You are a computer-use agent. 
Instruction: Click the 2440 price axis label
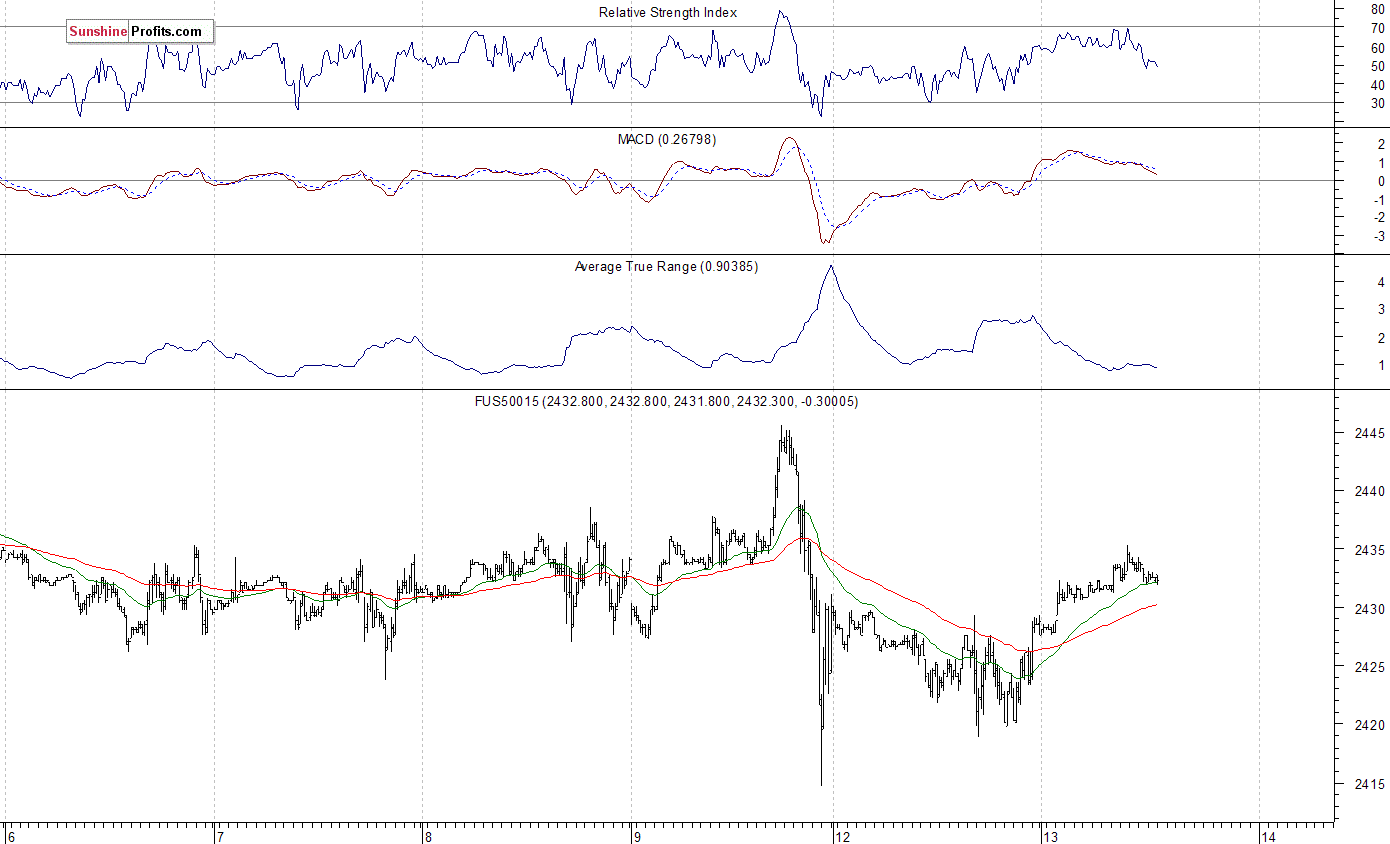[1369, 491]
